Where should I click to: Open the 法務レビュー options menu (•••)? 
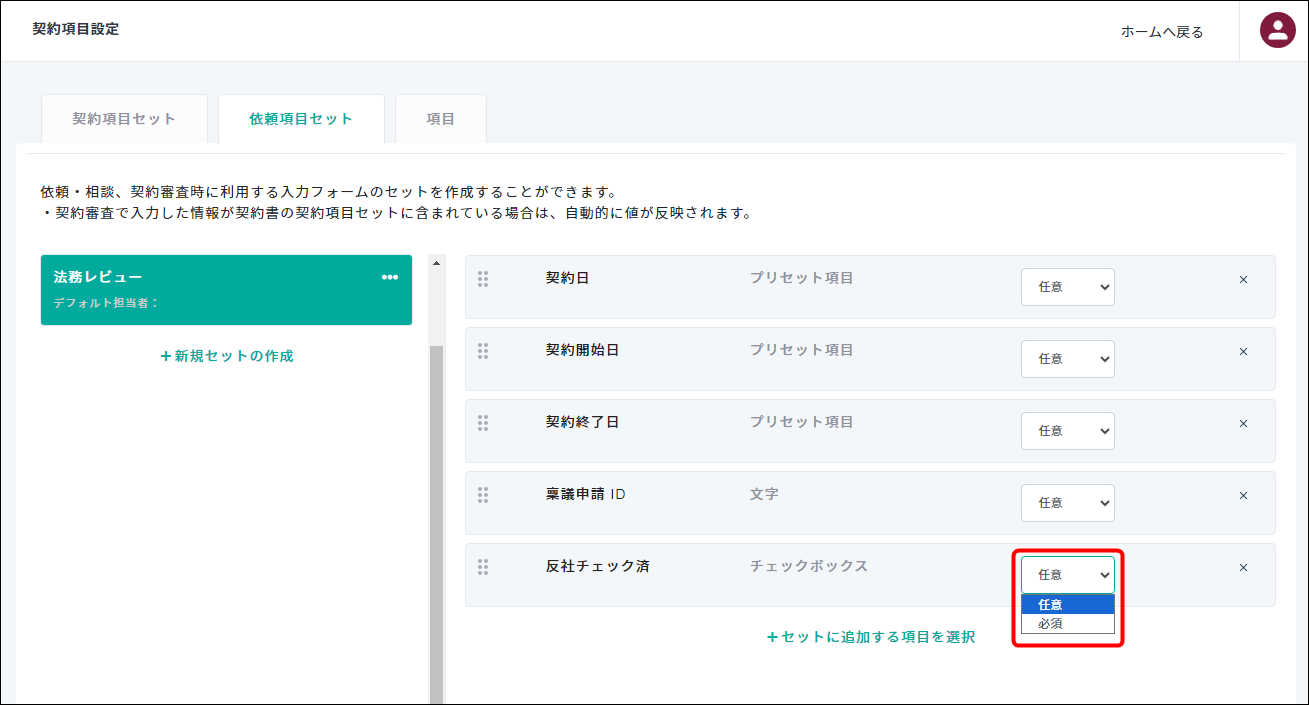click(x=389, y=277)
